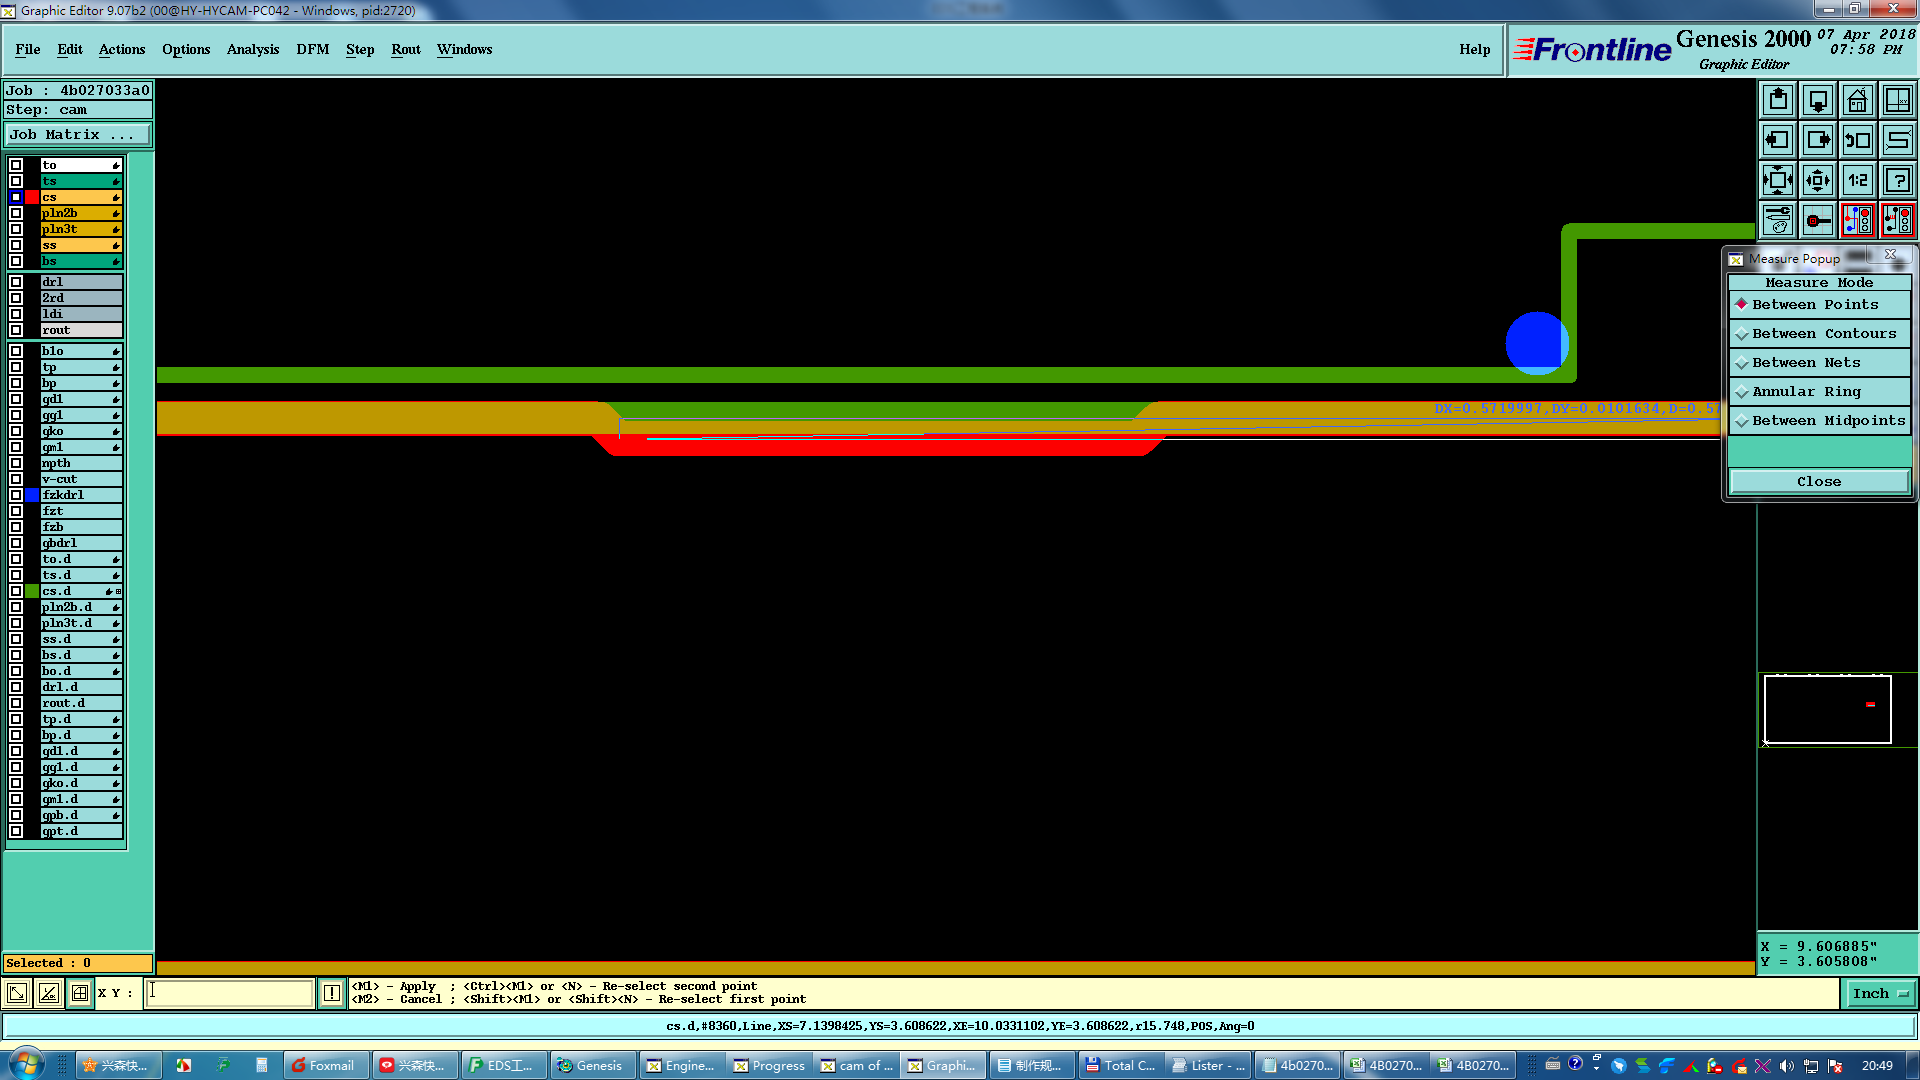
Task: Open the Job Matrix expander
Action: pyautogui.click(x=78, y=134)
